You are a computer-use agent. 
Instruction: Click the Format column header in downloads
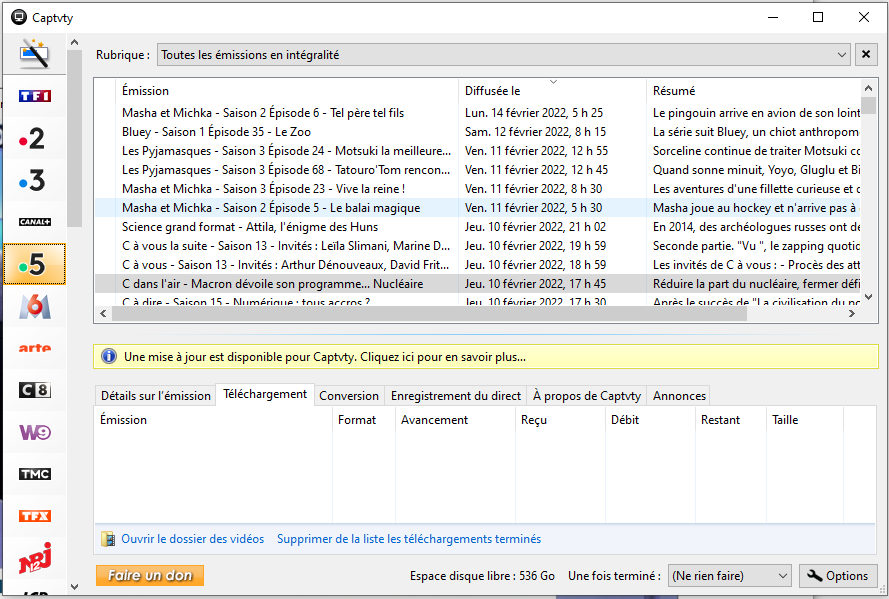pyautogui.click(x=363, y=420)
